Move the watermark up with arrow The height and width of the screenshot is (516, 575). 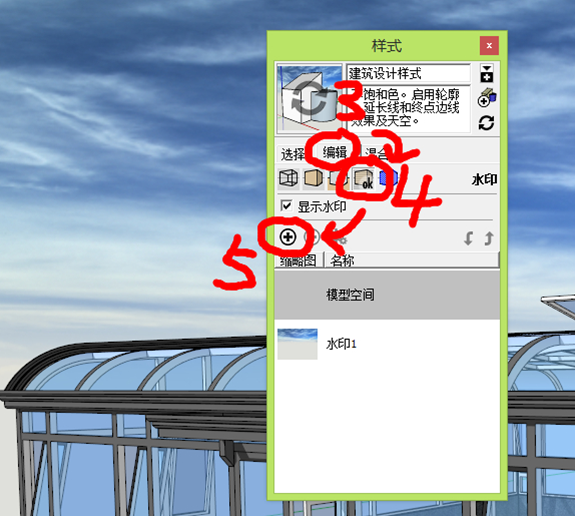coord(488,238)
